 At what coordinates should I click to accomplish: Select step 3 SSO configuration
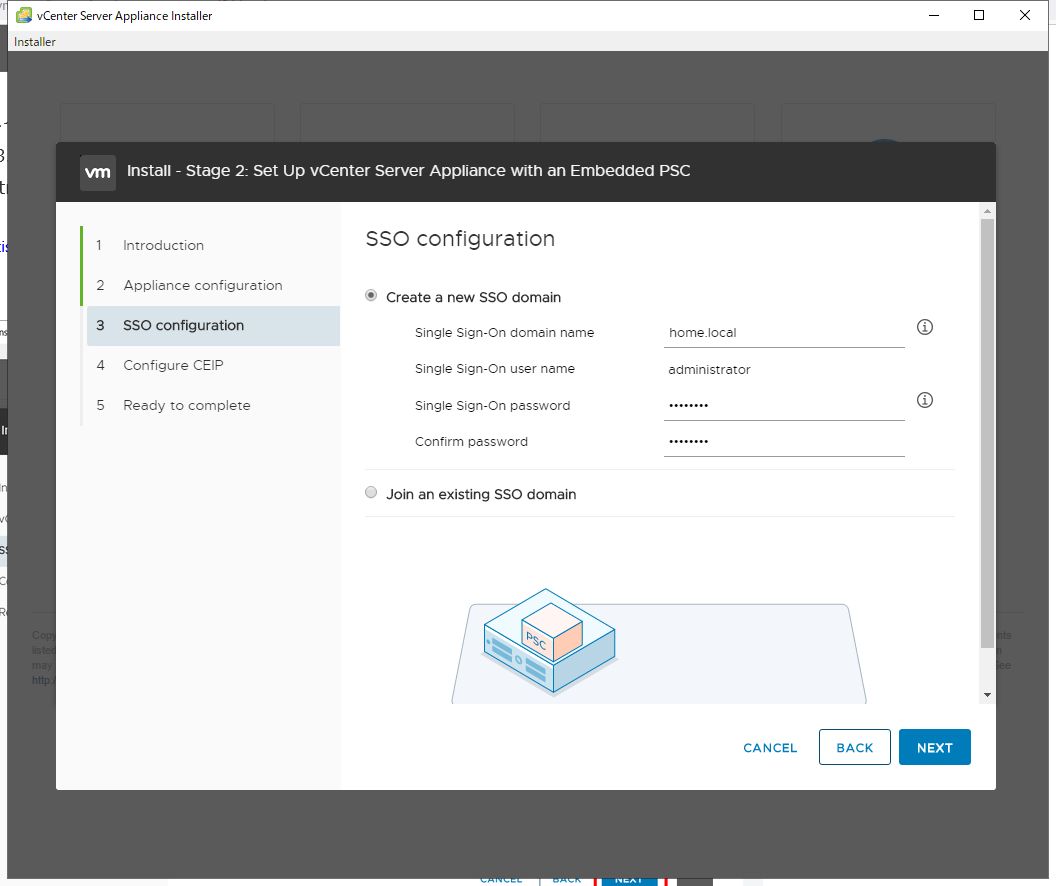point(213,326)
